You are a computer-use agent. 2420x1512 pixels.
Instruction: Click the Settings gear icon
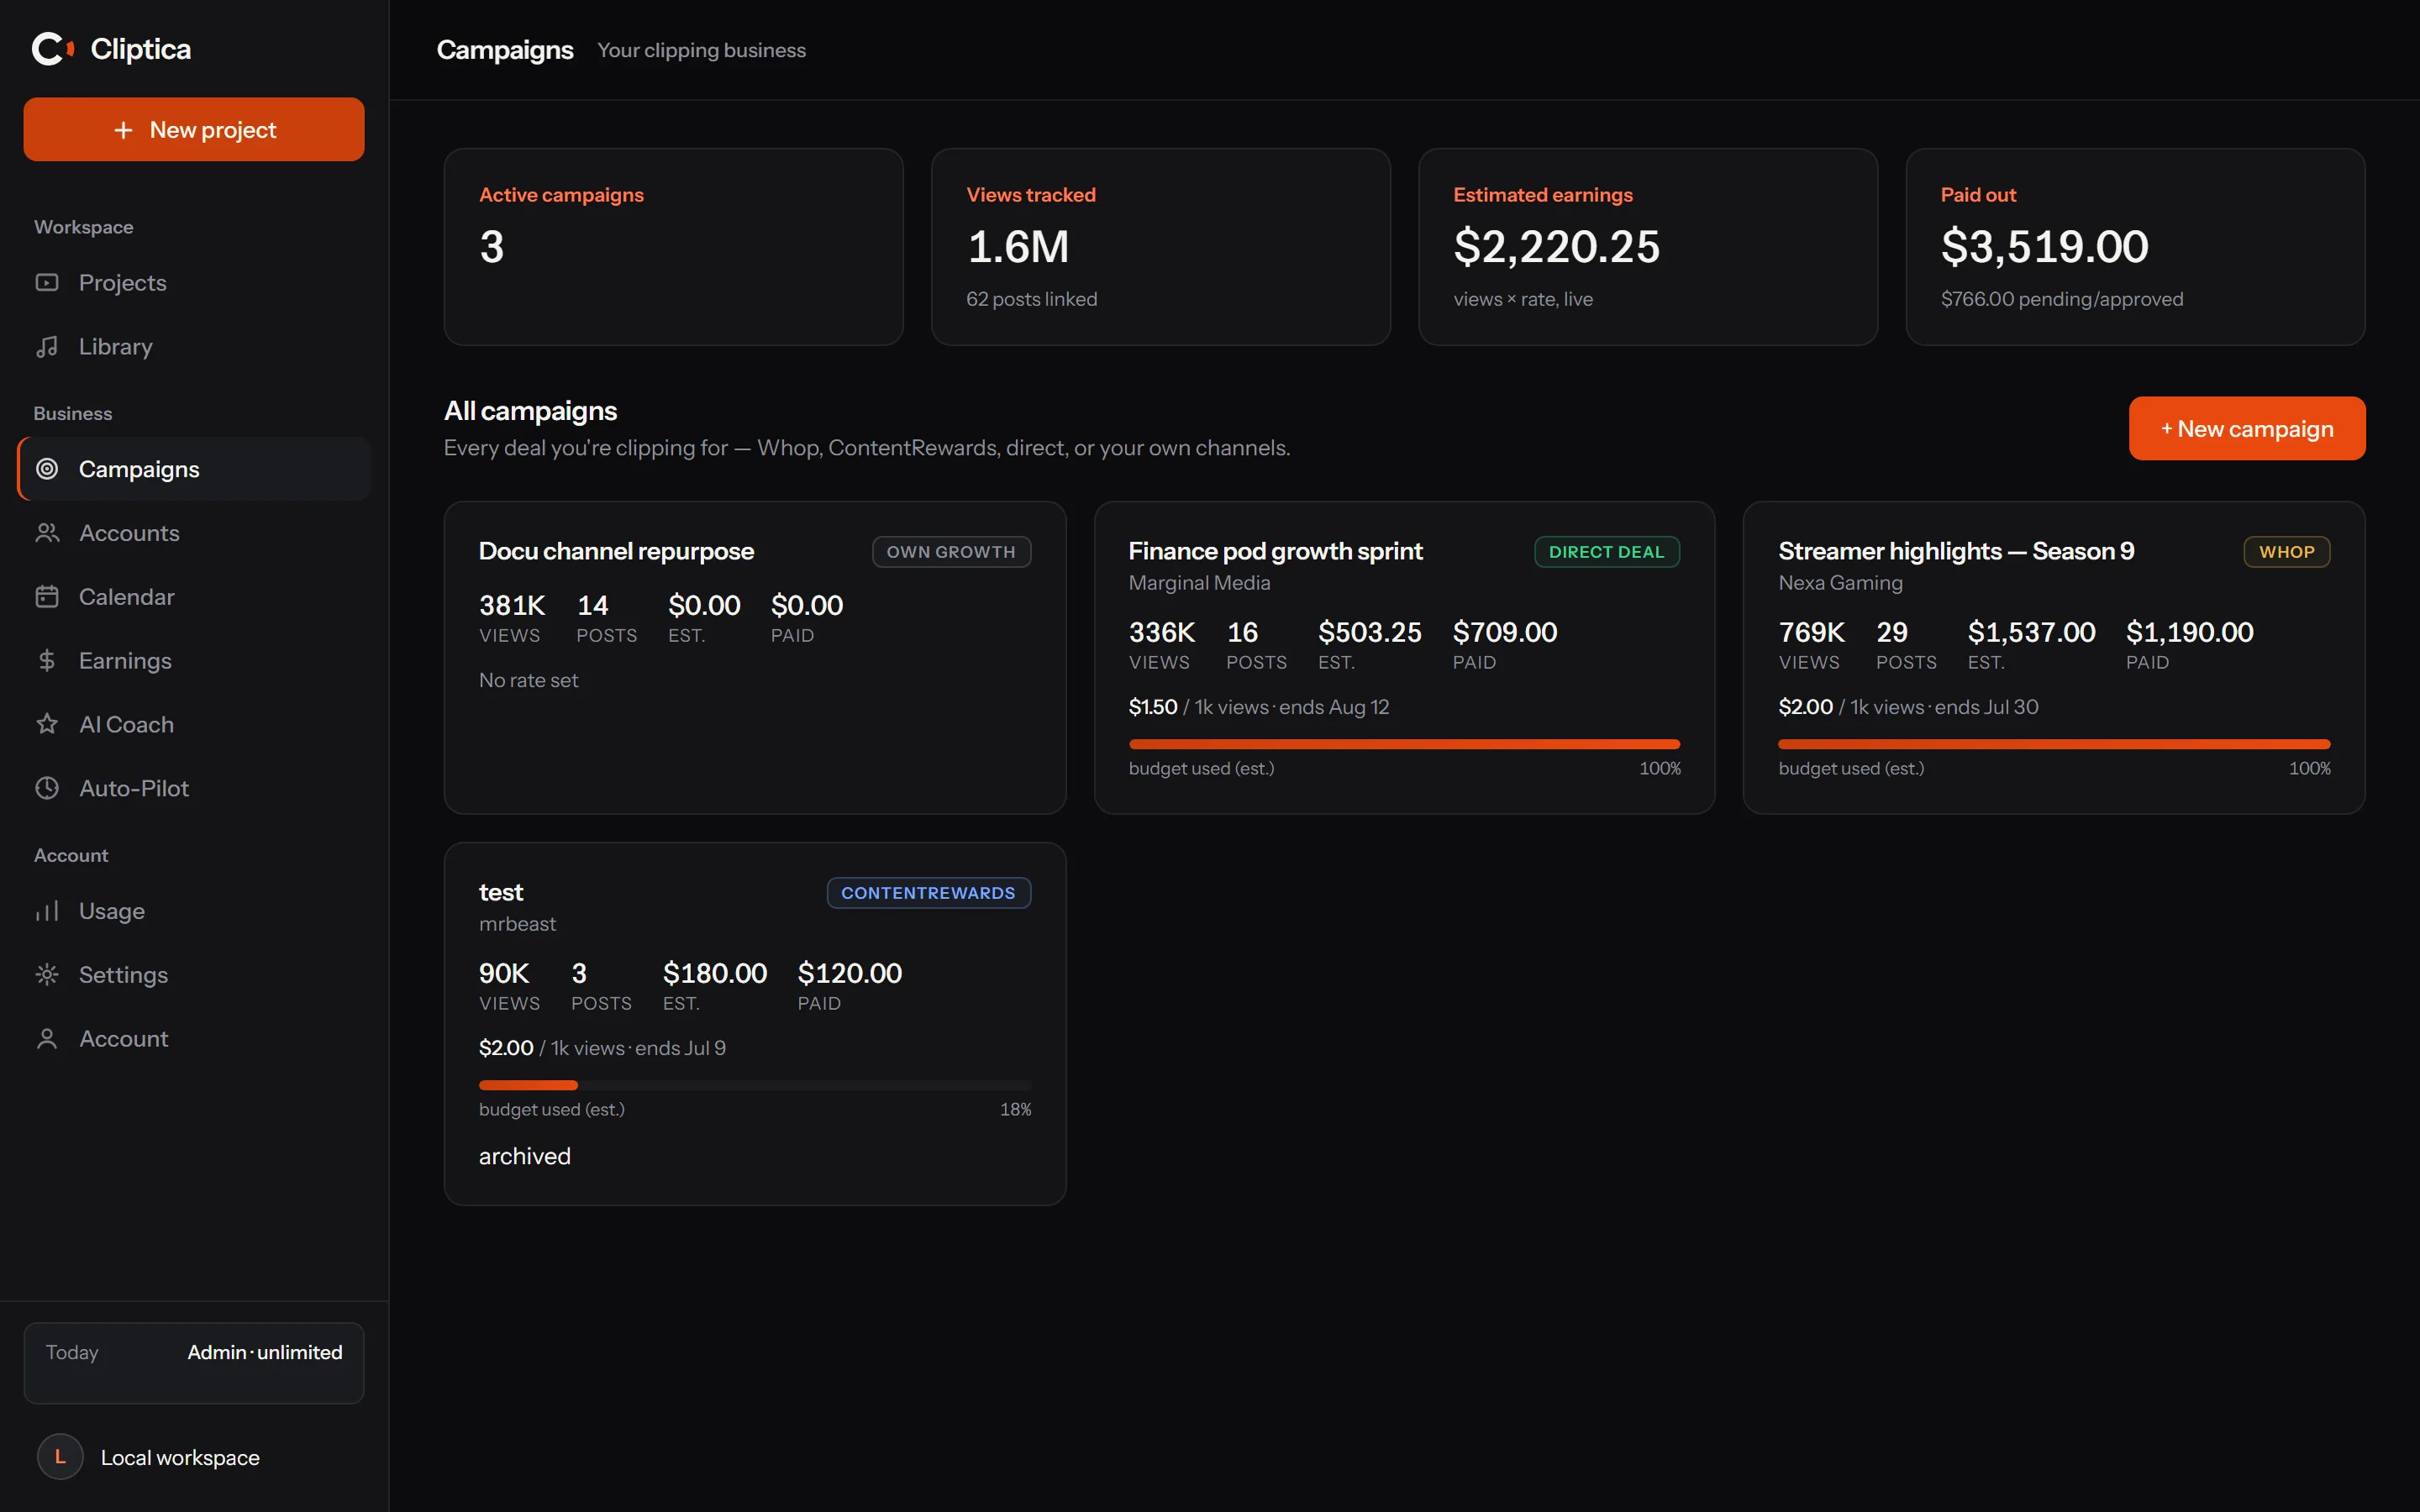tap(47, 975)
